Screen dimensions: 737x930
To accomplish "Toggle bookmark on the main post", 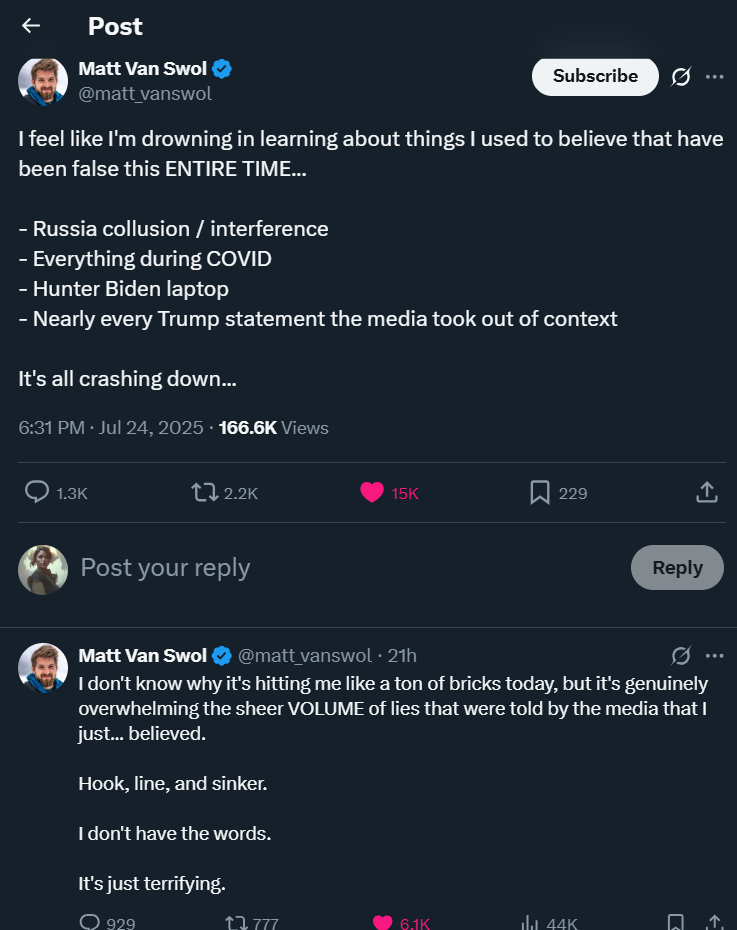I will pyautogui.click(x=540, y=492).
